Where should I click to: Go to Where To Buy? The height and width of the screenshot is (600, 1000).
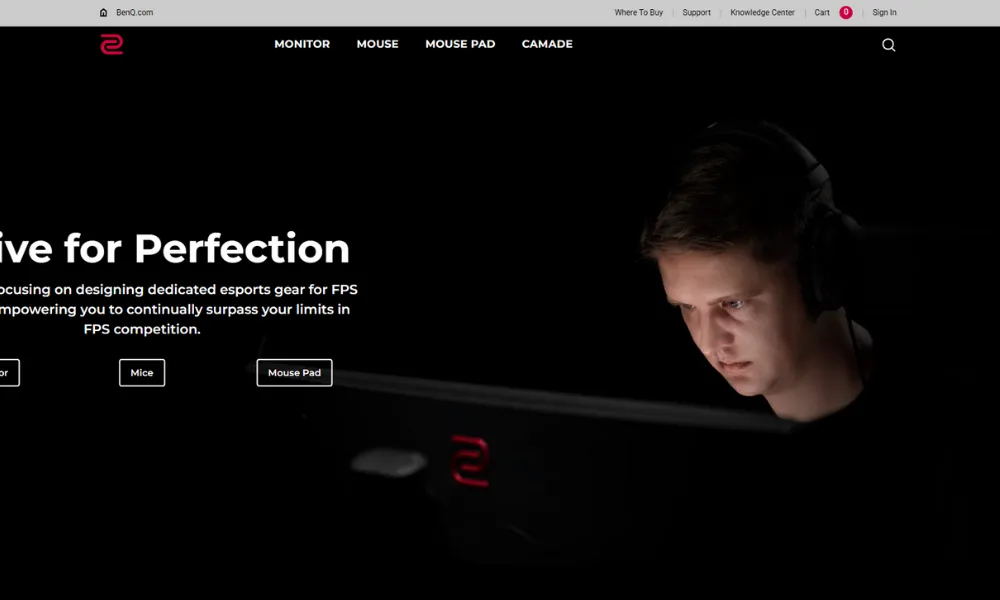tap(638, 12)
